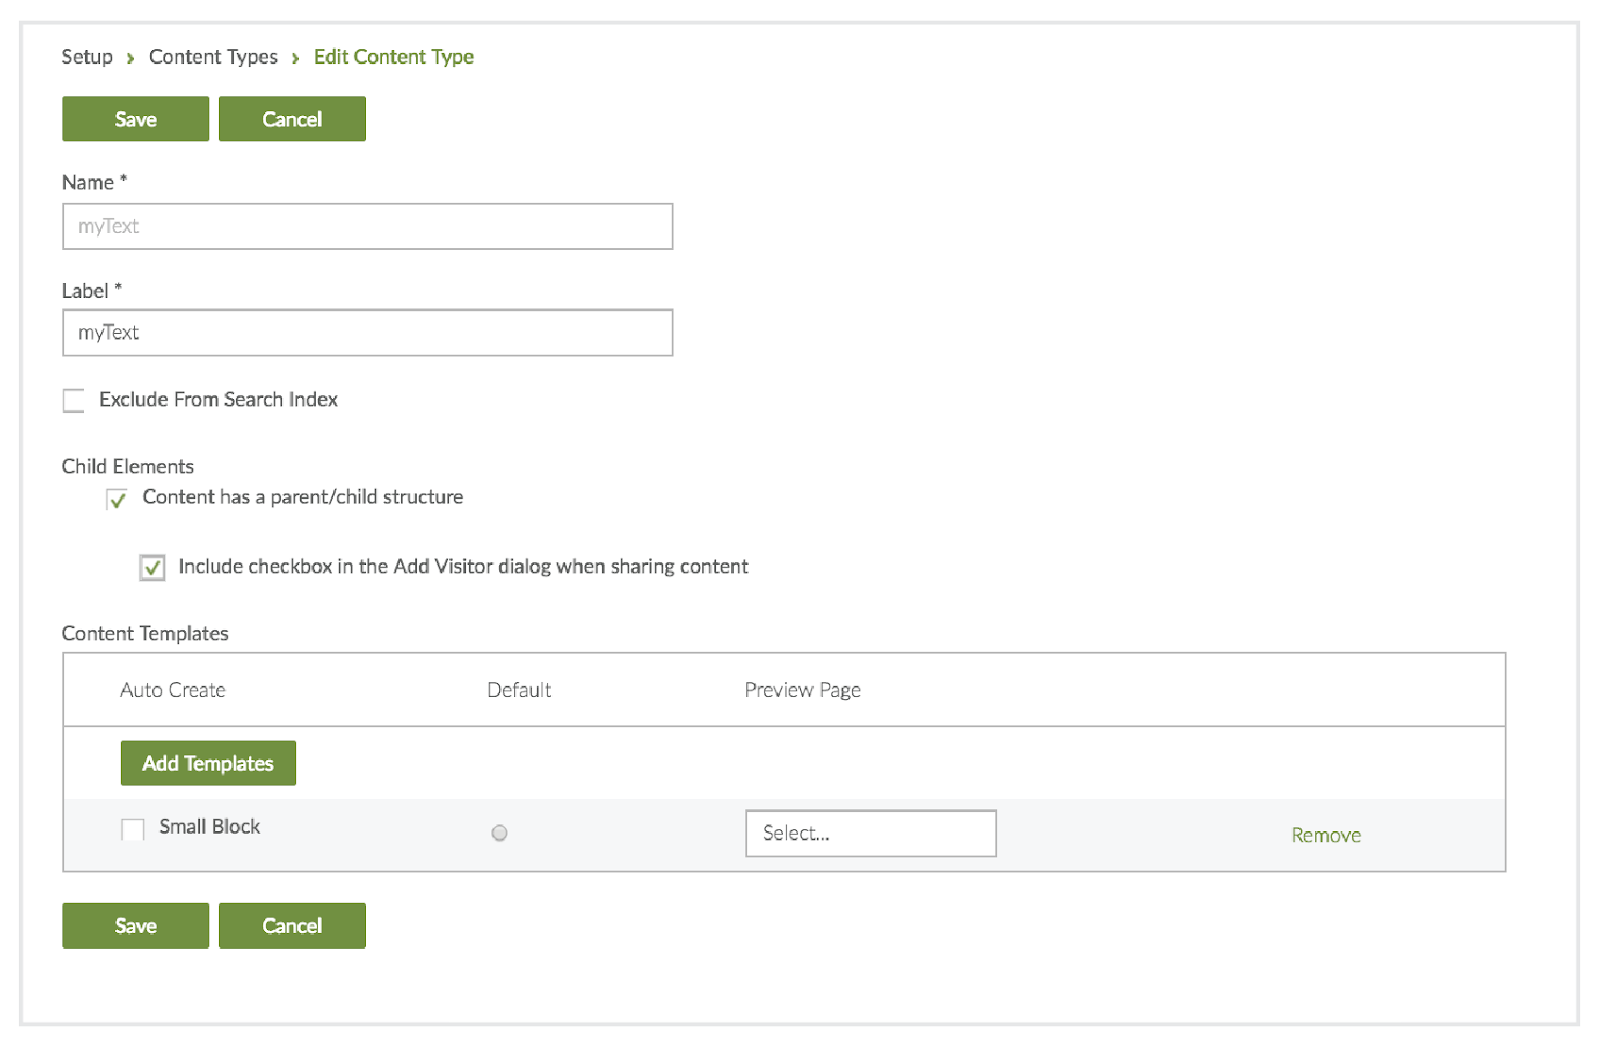The height and width of the screenshot is (1047, 1600).
Task: Enable Exclude From Search Index checkbox
Action: [74, 401]
